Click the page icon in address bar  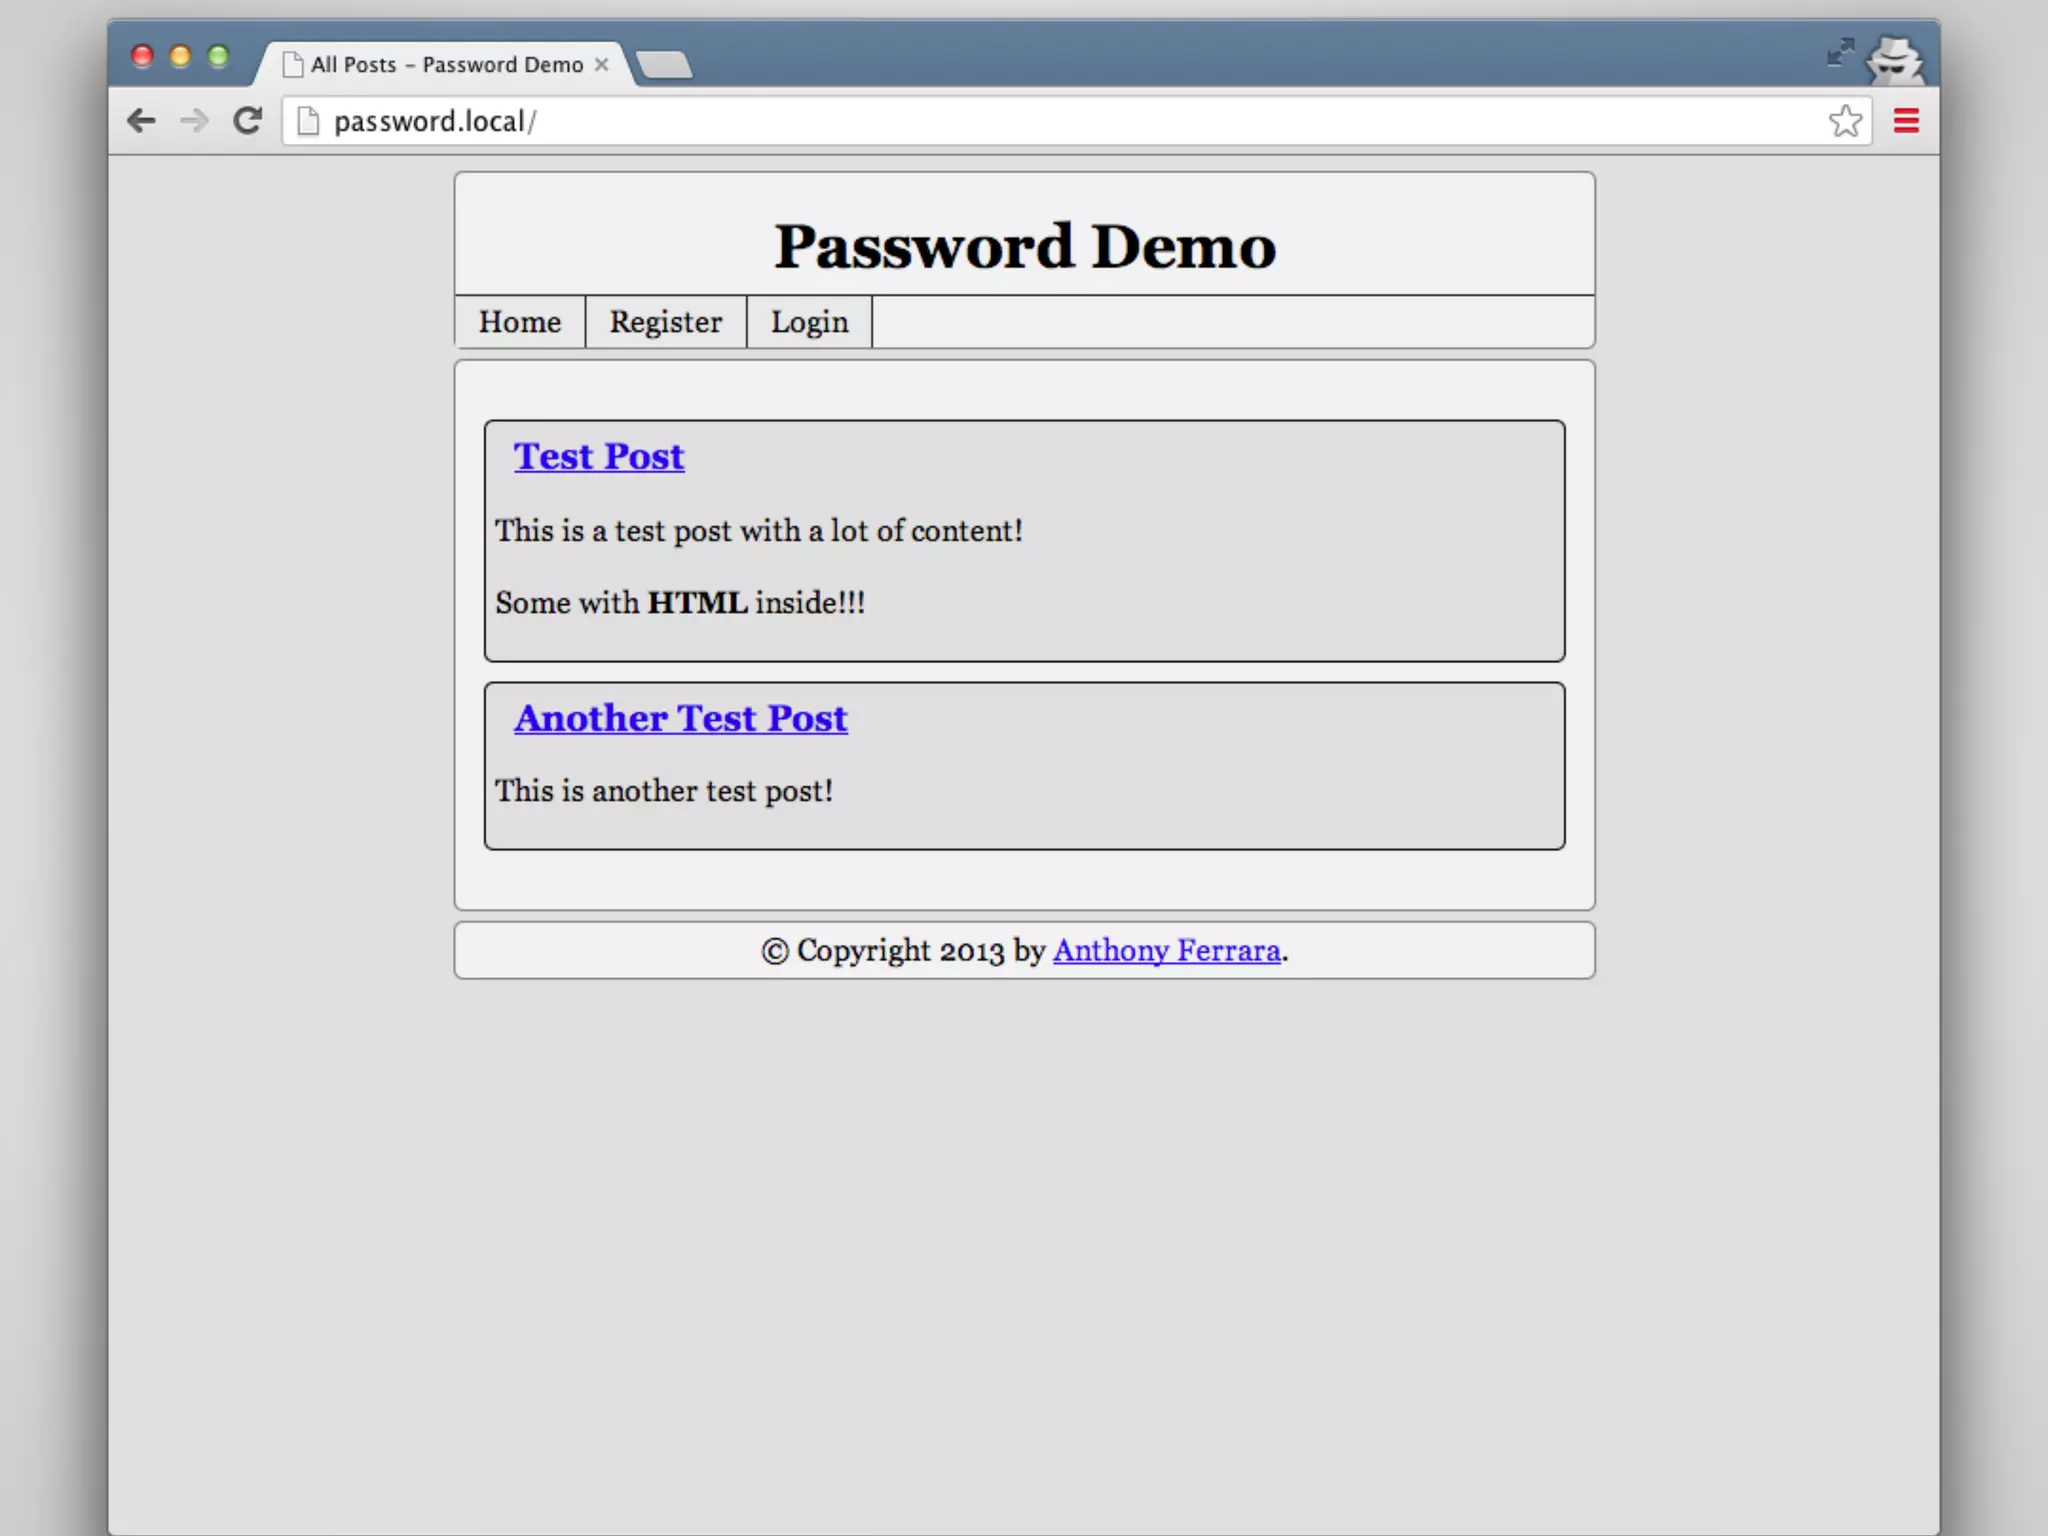[309, 121]
